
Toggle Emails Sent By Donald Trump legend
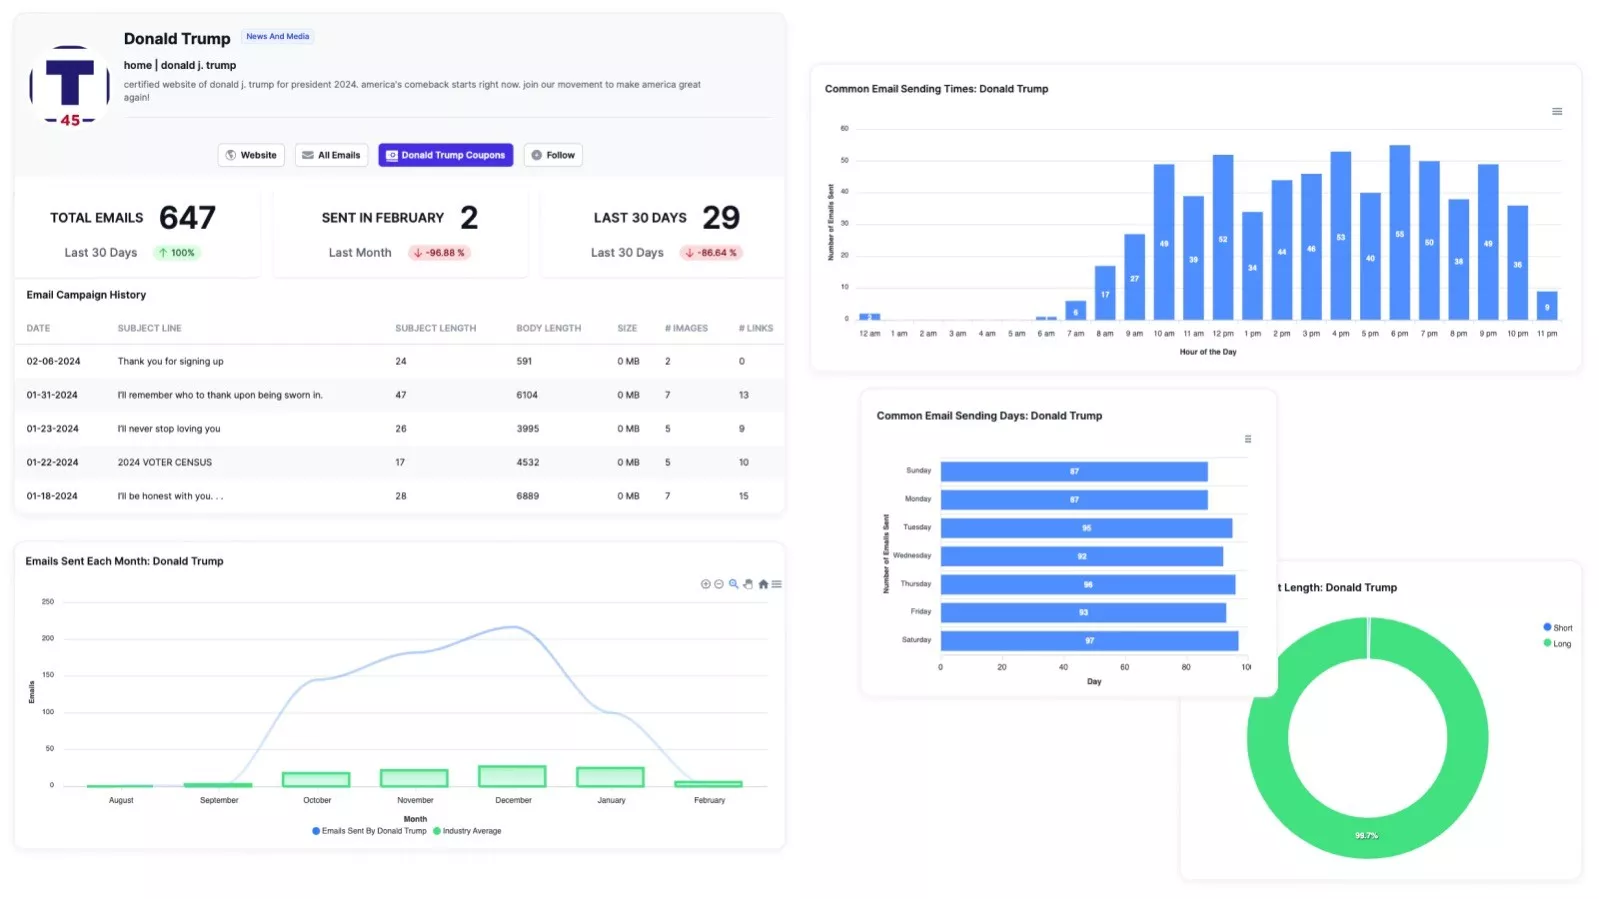point(369,831)
